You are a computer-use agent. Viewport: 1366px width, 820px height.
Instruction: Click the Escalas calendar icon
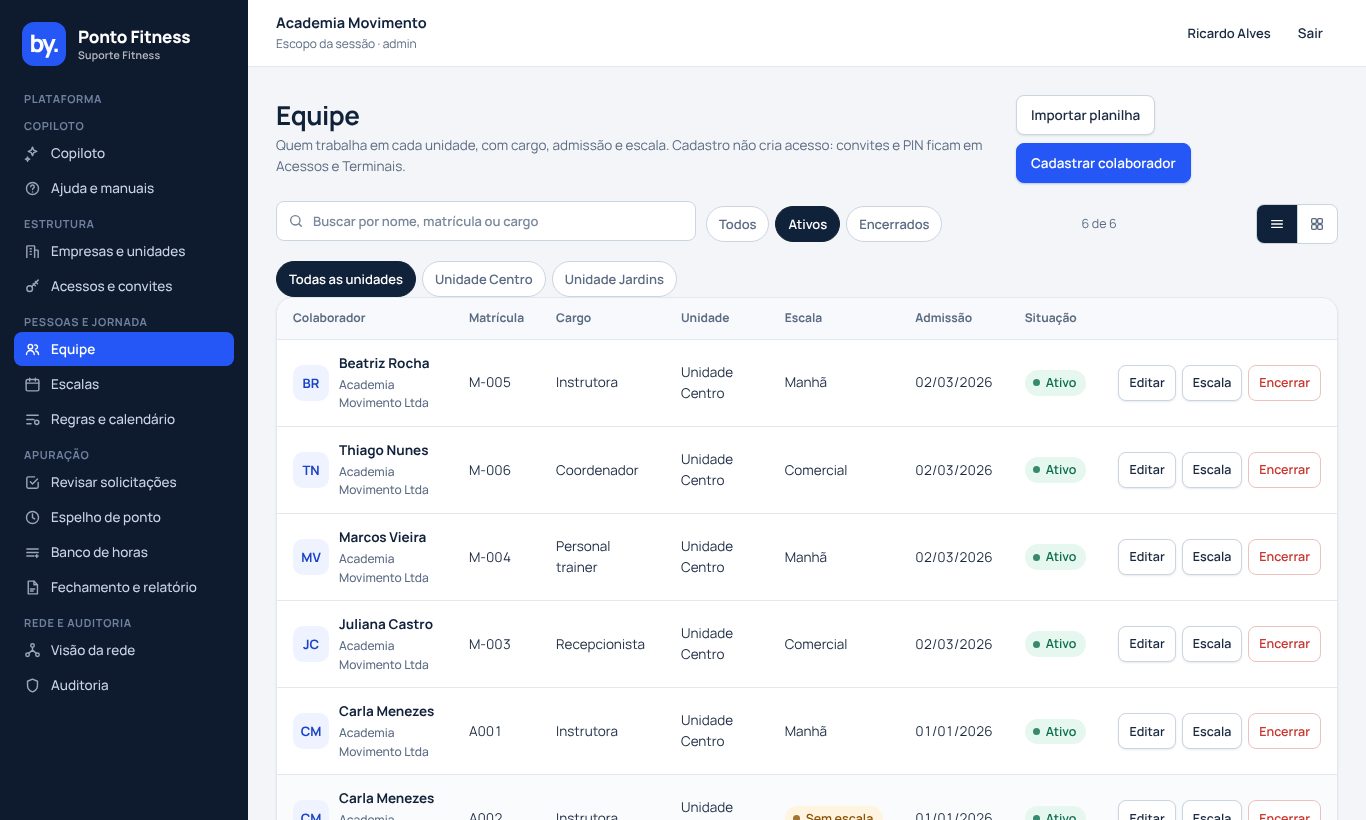pos(32,384)
